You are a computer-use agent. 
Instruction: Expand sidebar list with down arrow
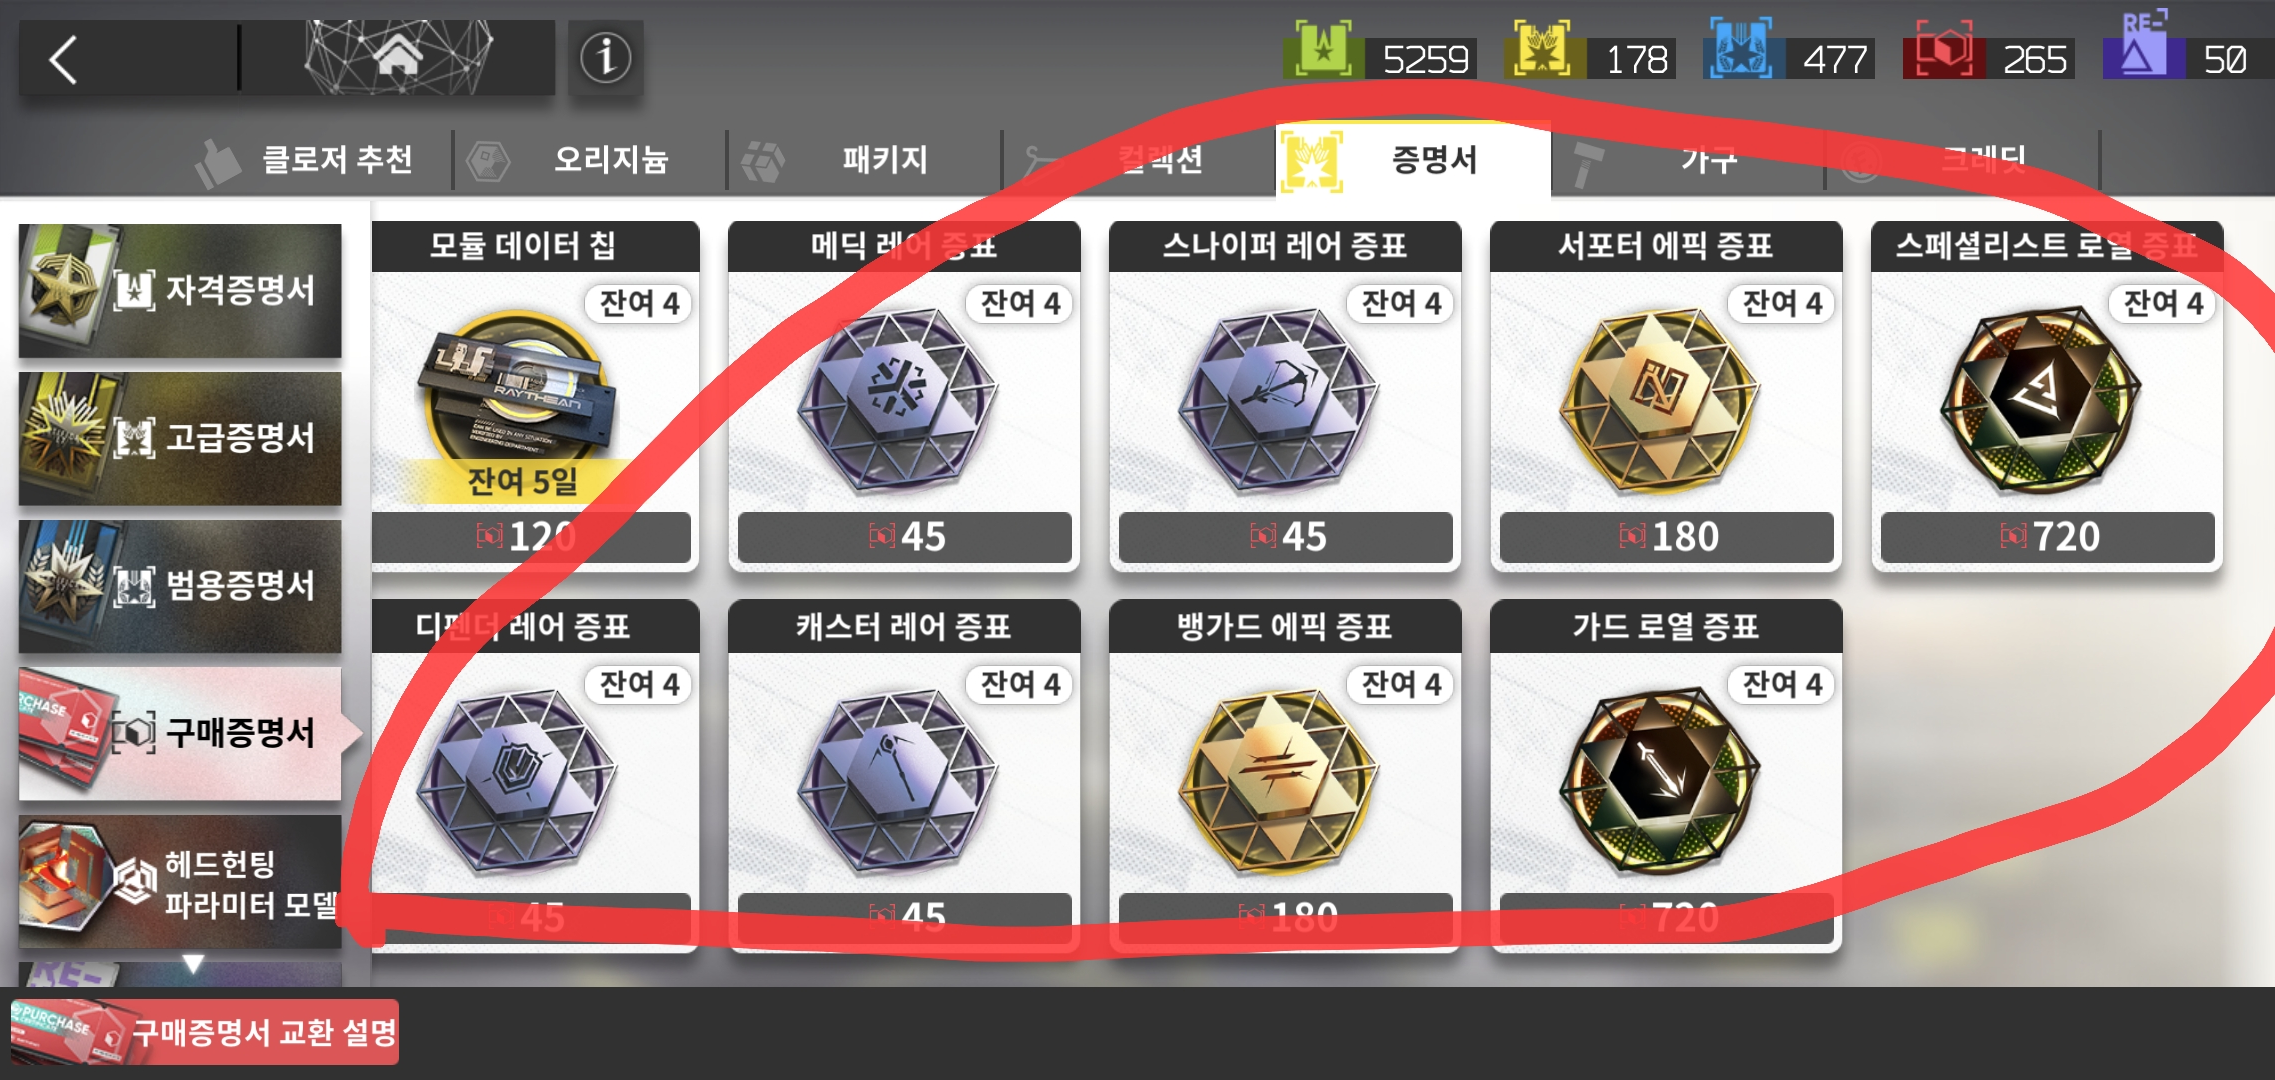coord(193,963)
